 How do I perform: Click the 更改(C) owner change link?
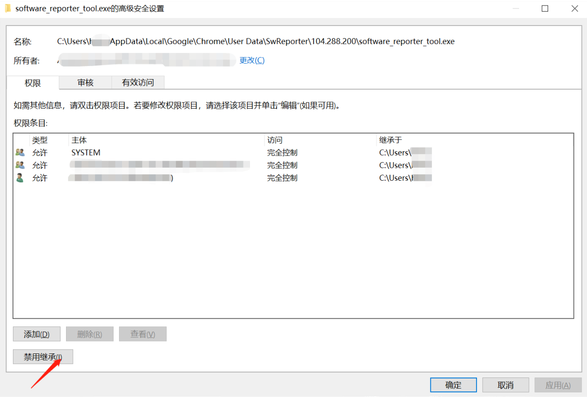252,60
